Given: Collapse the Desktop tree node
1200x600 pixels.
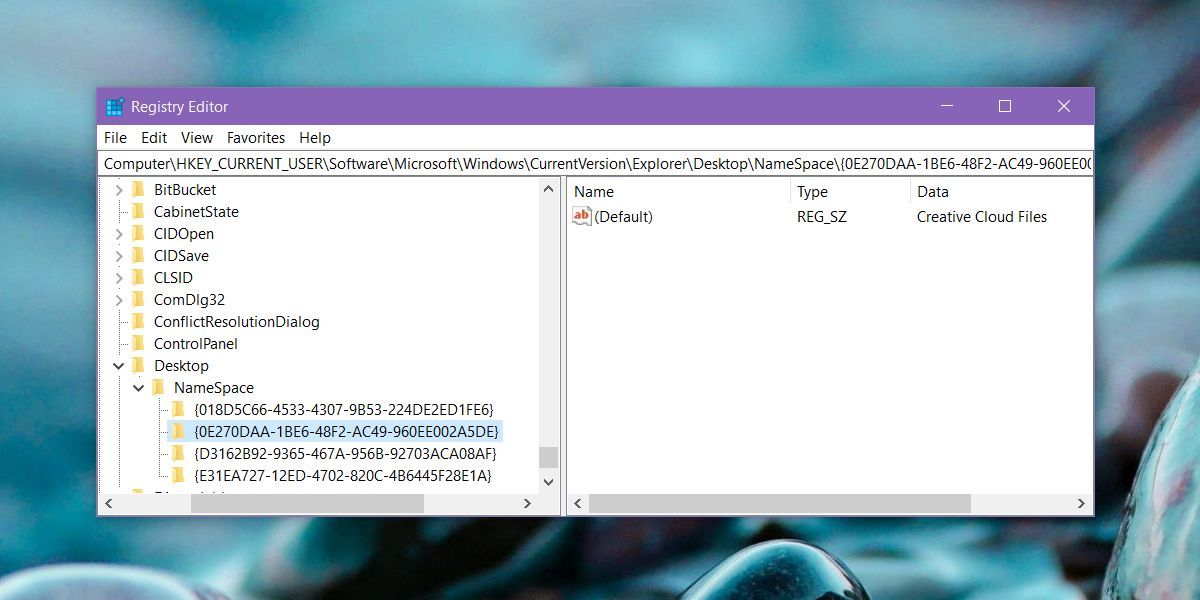Looking at the screenshot, I should 119,366.
